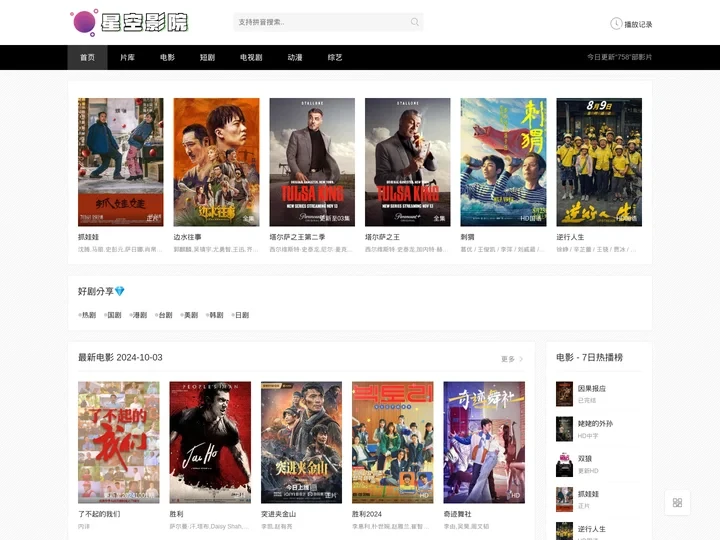Click the diamond icon next to 好剧分享
Screen dimensions: 720x540
pyautogui.click(x=120, y=291)
